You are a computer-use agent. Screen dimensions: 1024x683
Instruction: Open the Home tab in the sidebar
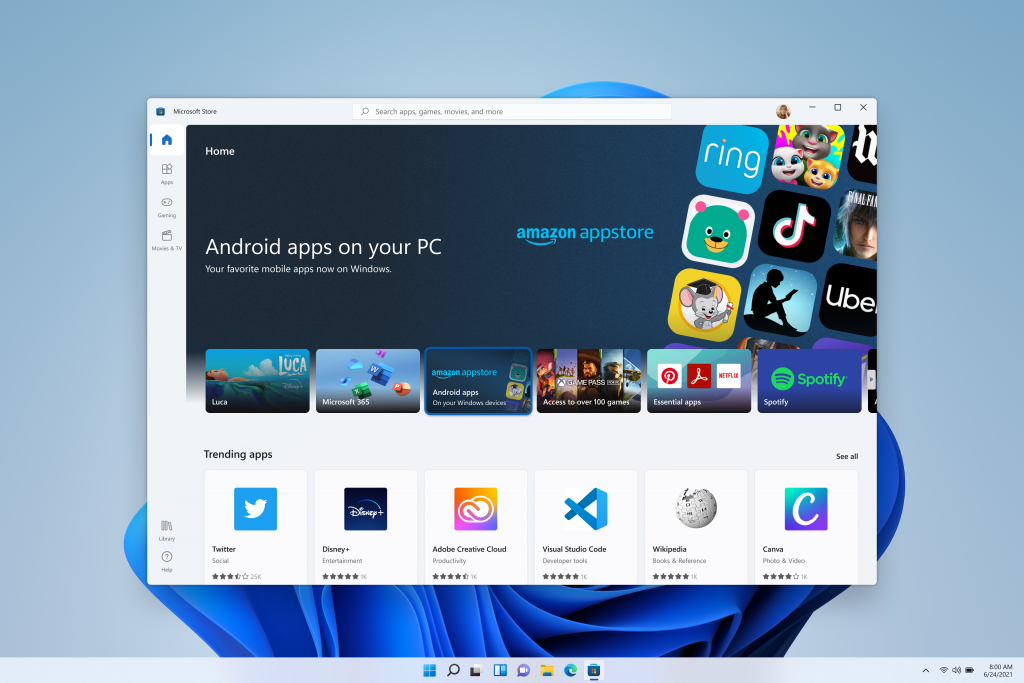[167, 140]
